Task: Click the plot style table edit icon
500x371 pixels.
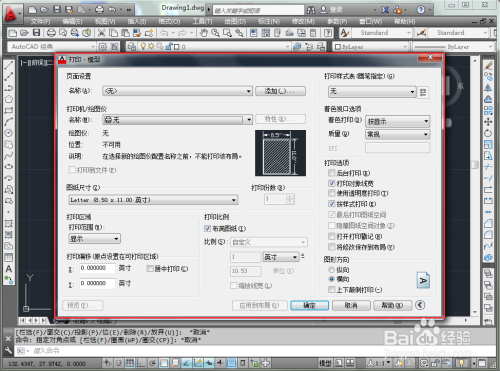Action: [x=423, y=92]
